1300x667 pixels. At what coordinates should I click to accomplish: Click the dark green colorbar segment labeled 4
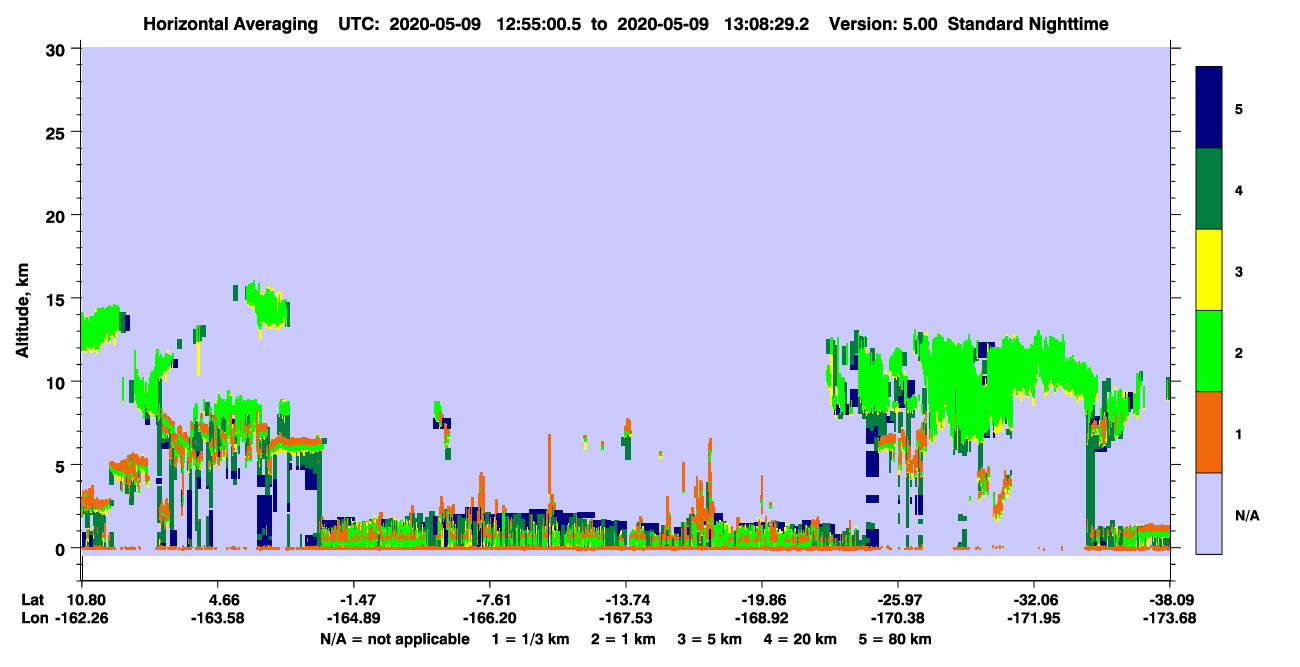(1209, 189)
